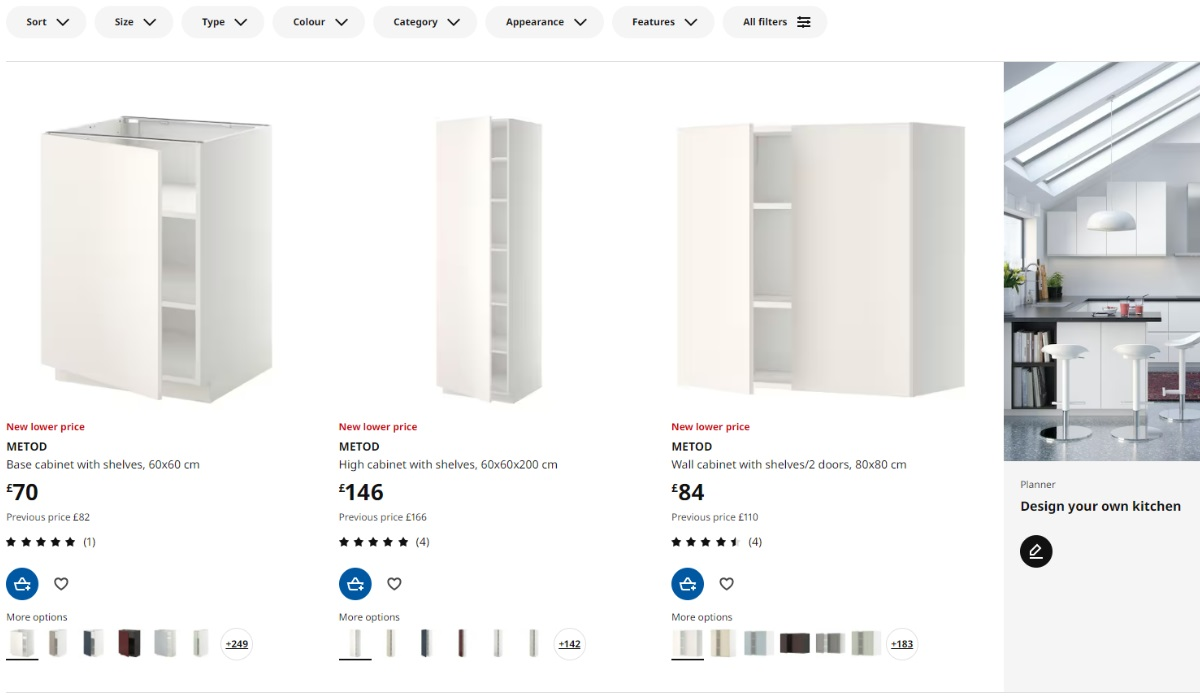View 142 more high cabinet options
This screenshot has width=1200, height=700.
tap(569, 644)
